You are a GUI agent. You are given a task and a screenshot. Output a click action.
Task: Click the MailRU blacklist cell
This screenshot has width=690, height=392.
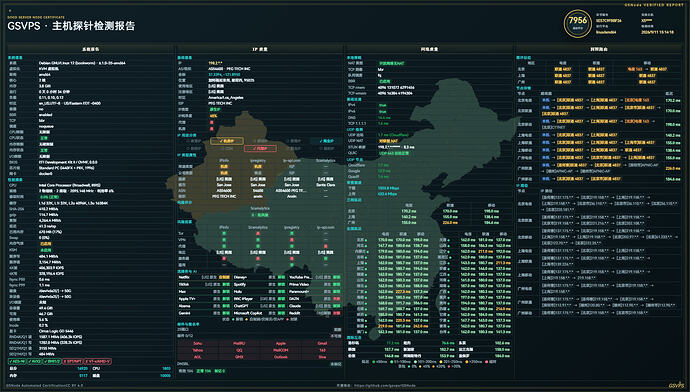[239, 343]
